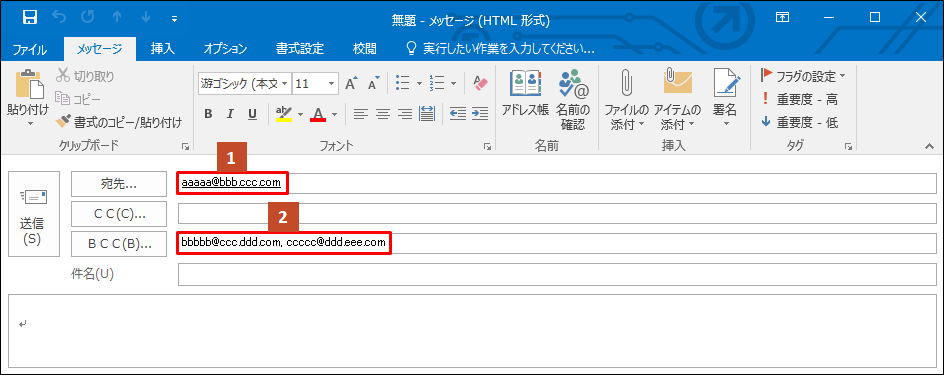Expand the 貼り付け dropdown arrow
The height and width of the screenshot is (375, 944).
click(x=30, y=124)
